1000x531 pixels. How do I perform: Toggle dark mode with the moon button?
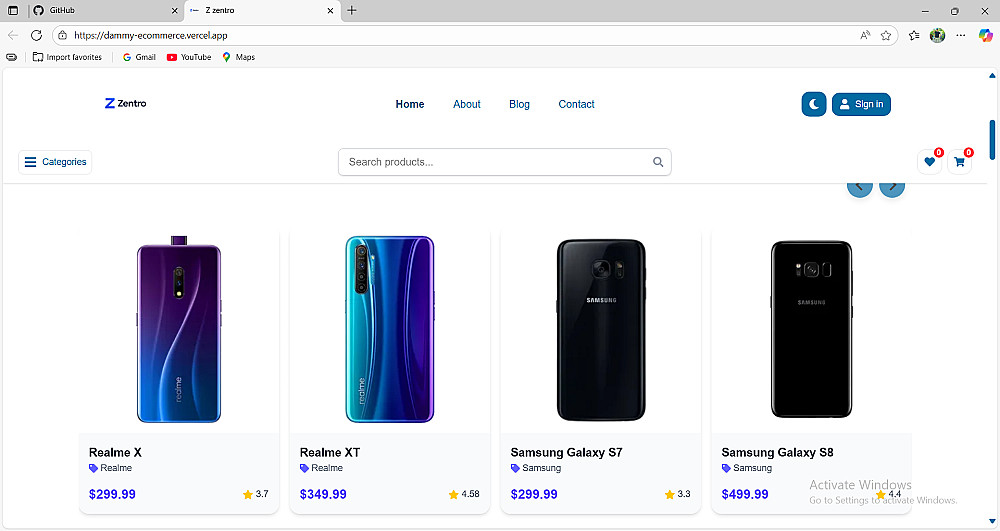click(814, 104)
